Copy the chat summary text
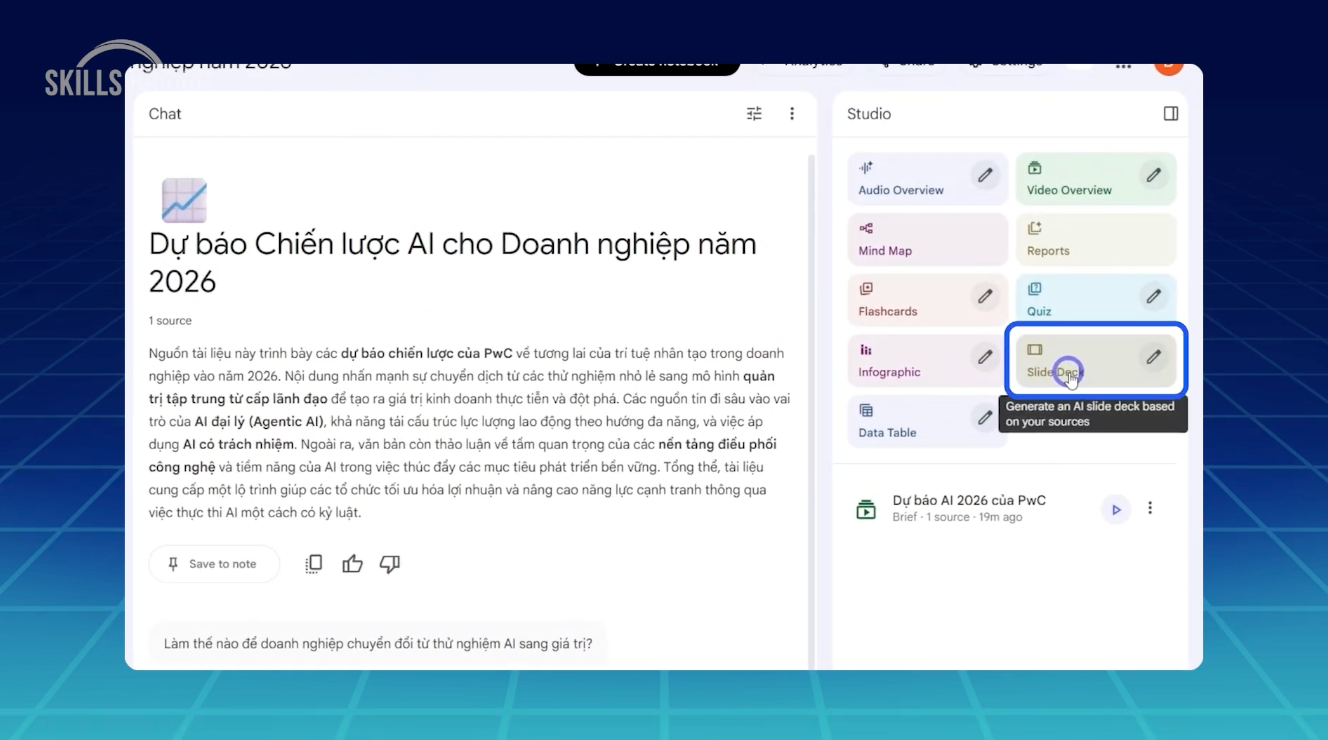This screenshot has height=740, width=1328. point(313,563)
